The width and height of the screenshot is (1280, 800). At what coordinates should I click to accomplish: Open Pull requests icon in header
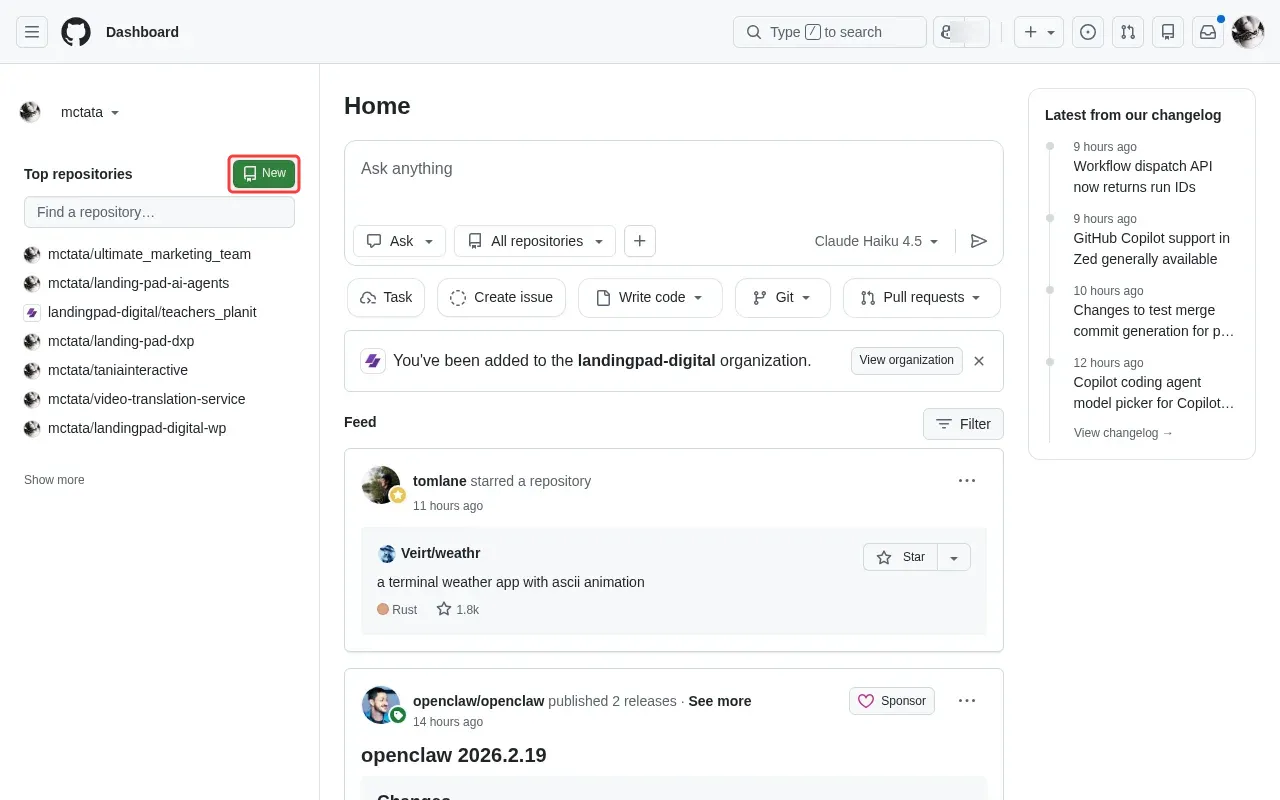click(1128, 32)
